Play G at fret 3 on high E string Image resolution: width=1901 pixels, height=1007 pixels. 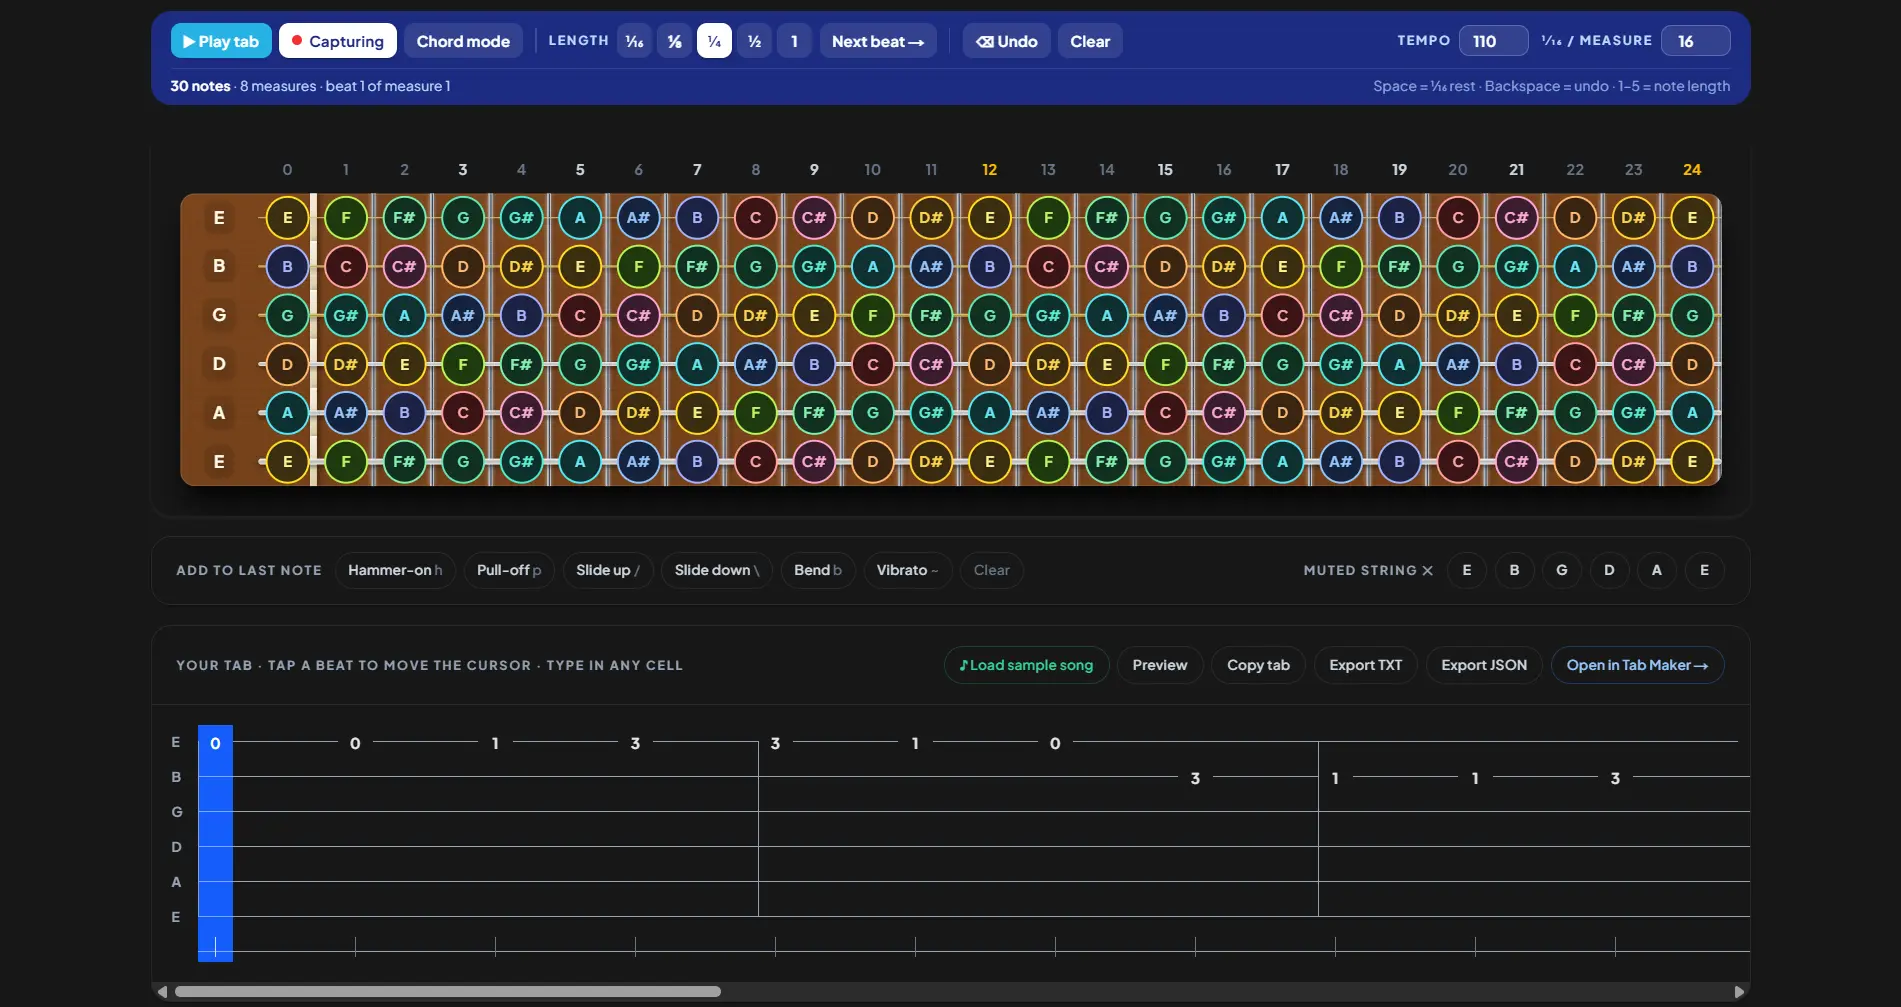point(463,217)
